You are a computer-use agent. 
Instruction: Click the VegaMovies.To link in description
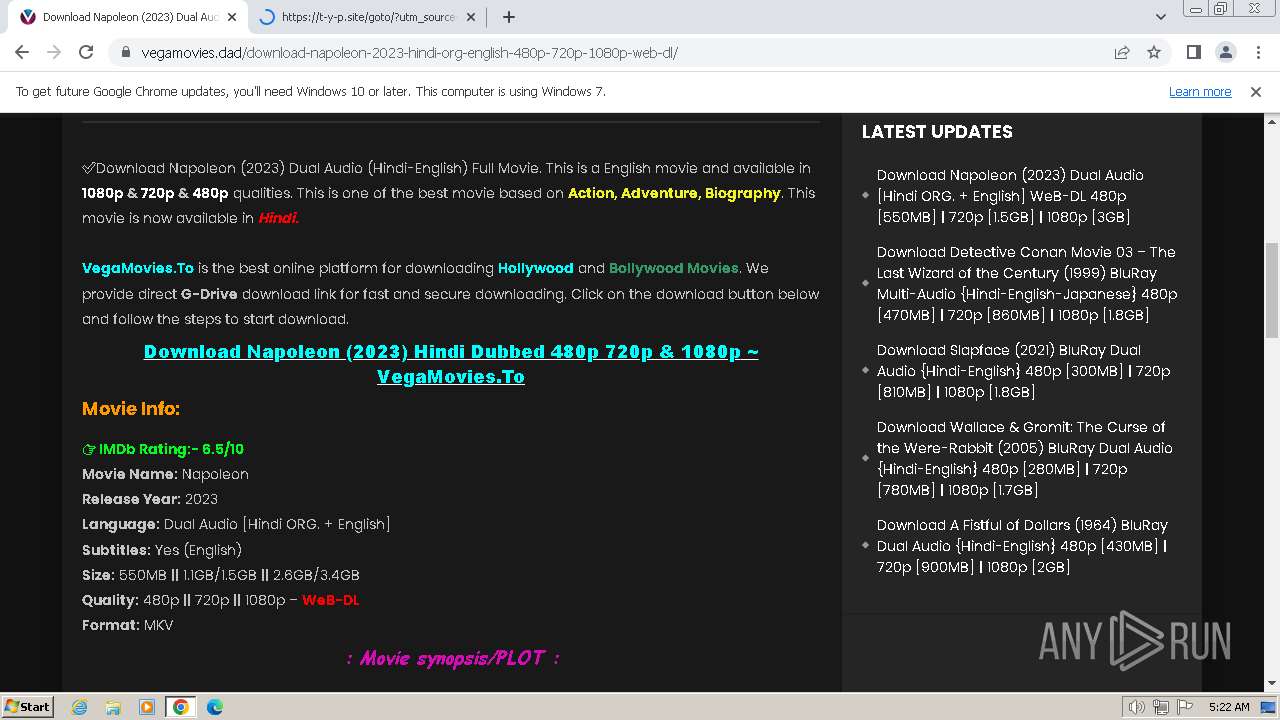click(x=138, y=268)
